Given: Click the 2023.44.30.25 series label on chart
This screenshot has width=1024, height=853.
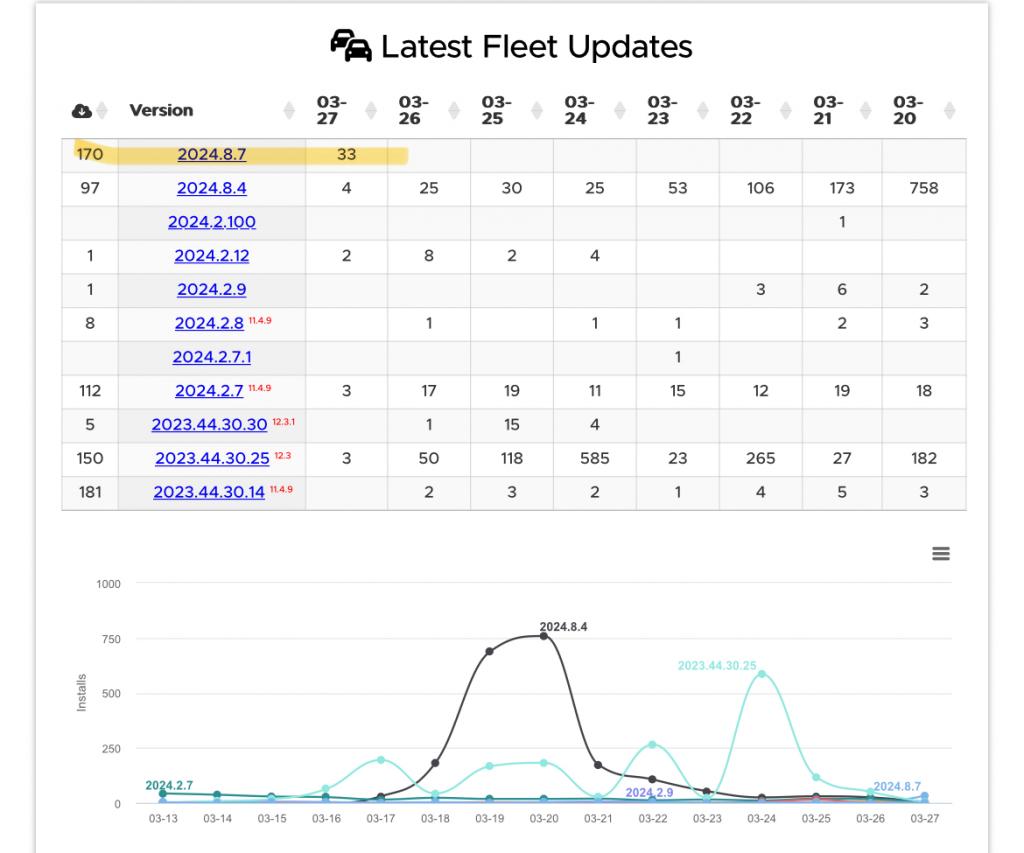Looking at the screenshot, I should [x=716, y=666].
